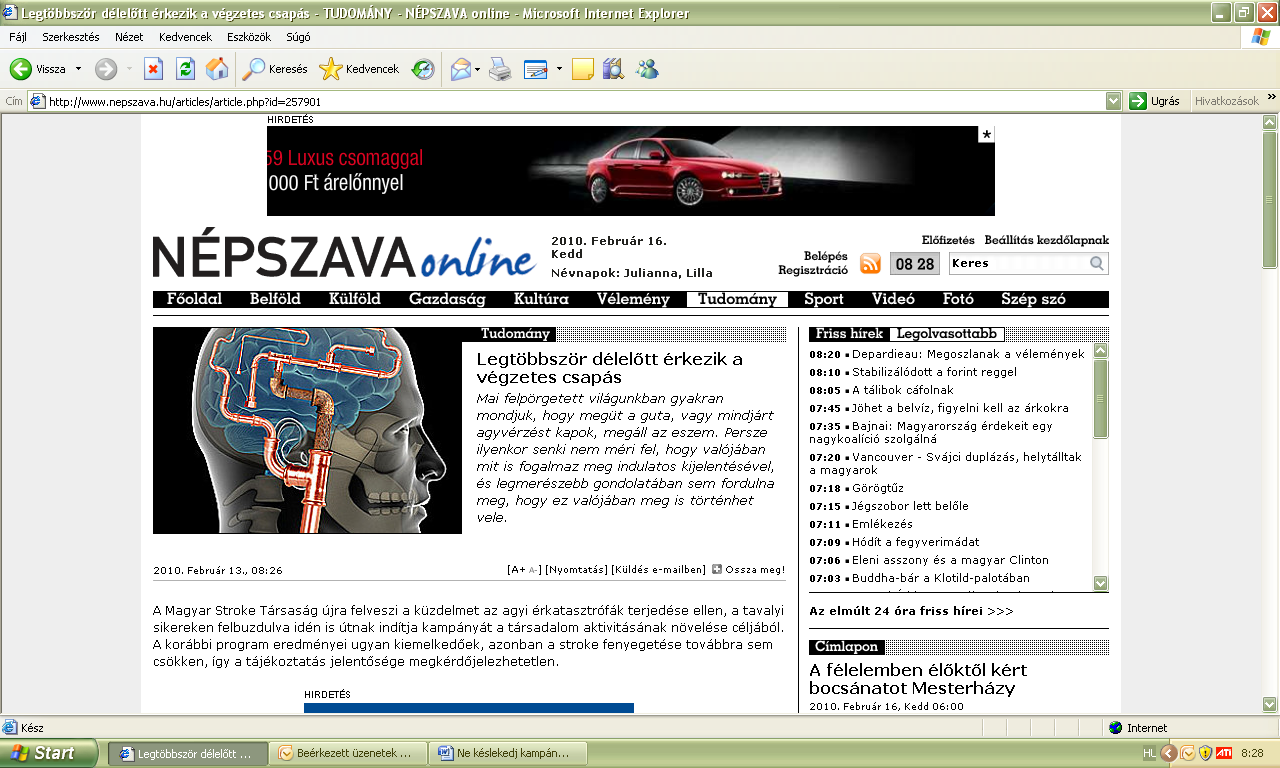The width and height of the screenshot is (1280, 768).
Task: Click the yellow note Discuss icon
Action: pyautogui.click(x=583, y=69)
